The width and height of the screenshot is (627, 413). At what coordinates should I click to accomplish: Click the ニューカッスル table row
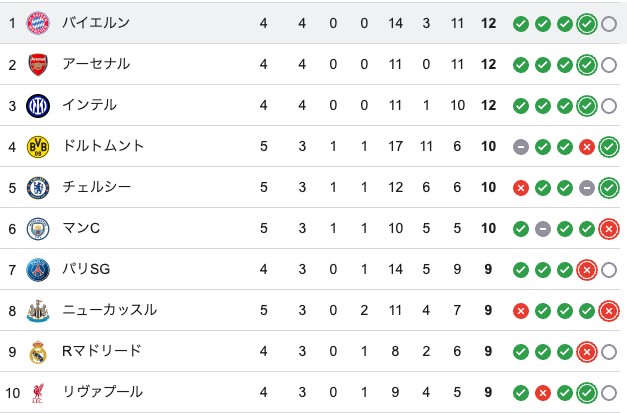pos(300,311)
